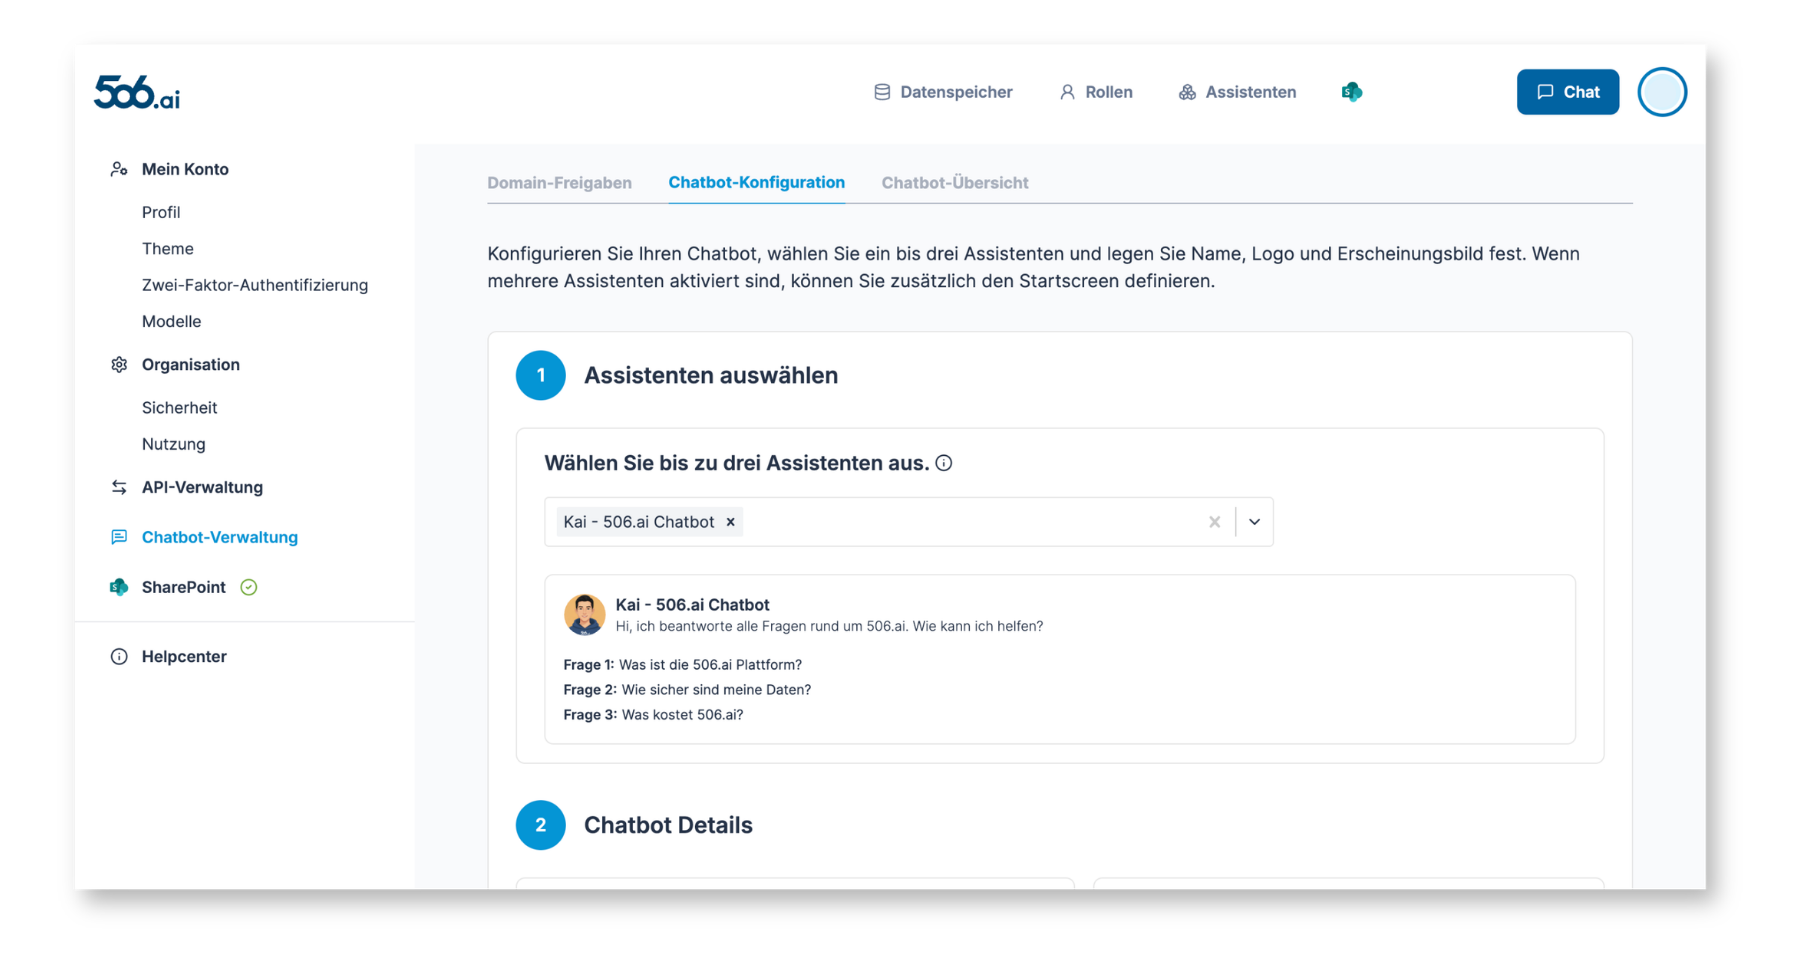Click the Mein Konto person icon
Viewport: 1800px width, 960px height.
pyautogui.click(x=119, y=169)
